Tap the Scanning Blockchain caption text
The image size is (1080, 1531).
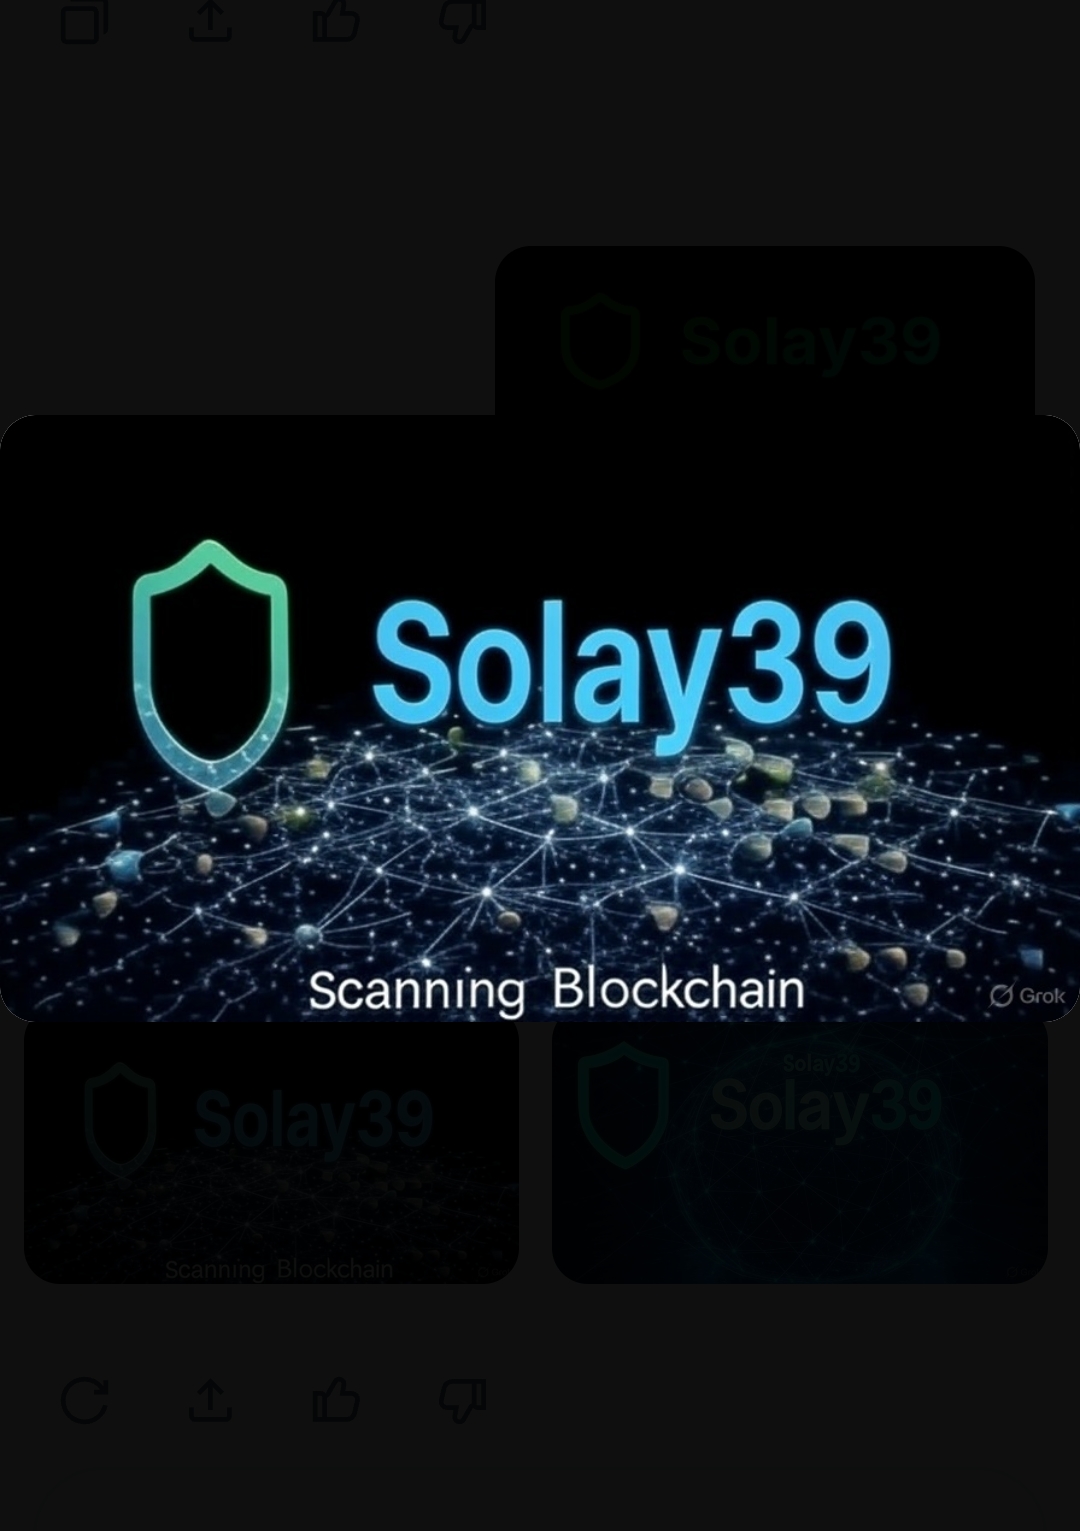(556, 990)
